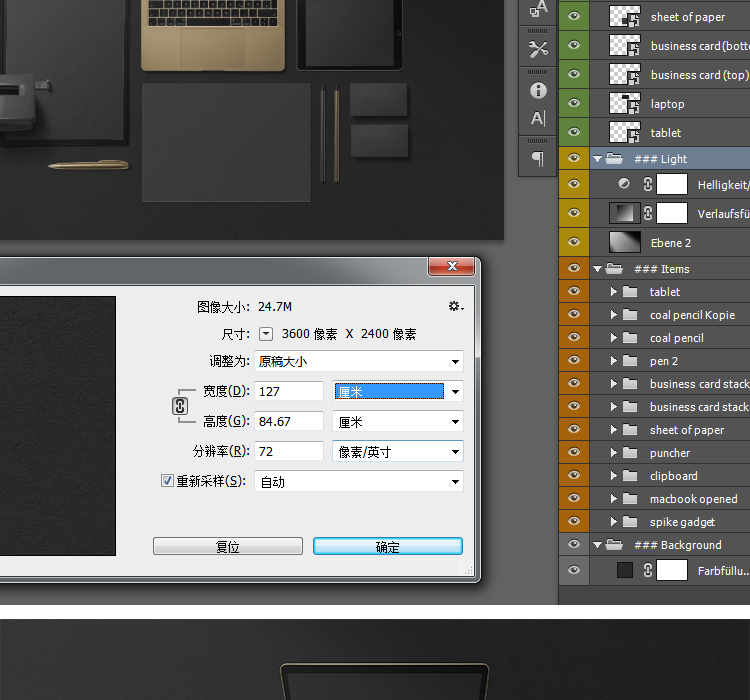Click the Helligkeit adjustment layer icon

[x=624, y=184]
